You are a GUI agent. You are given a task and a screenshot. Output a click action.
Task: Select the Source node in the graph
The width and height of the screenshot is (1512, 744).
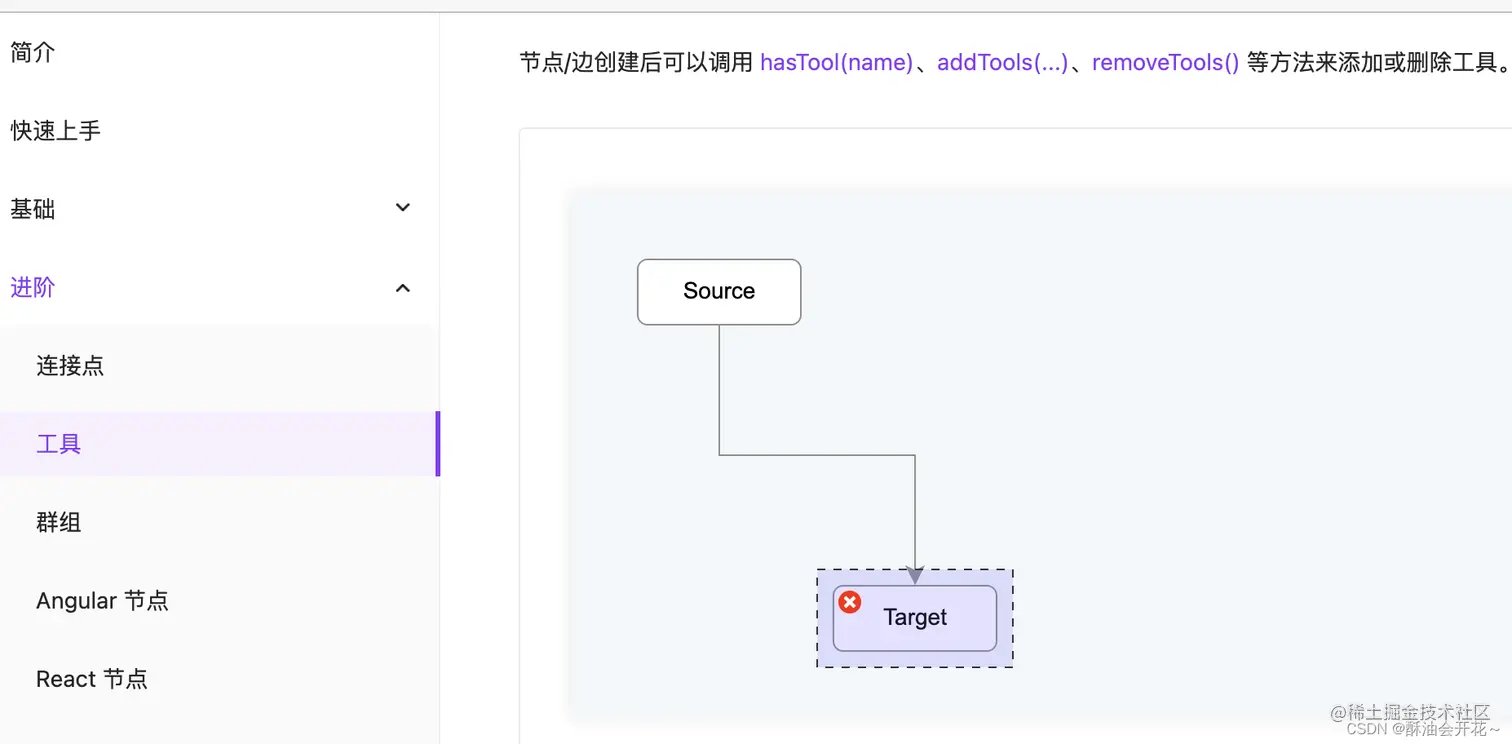[x=719, y=292]
